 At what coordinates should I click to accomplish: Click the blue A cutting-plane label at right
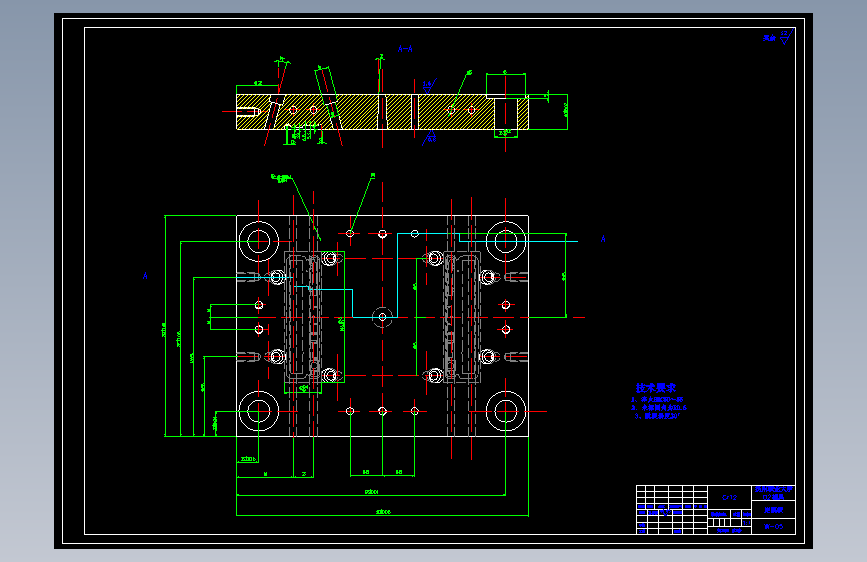pyautogui.click(x=603, y=239)
